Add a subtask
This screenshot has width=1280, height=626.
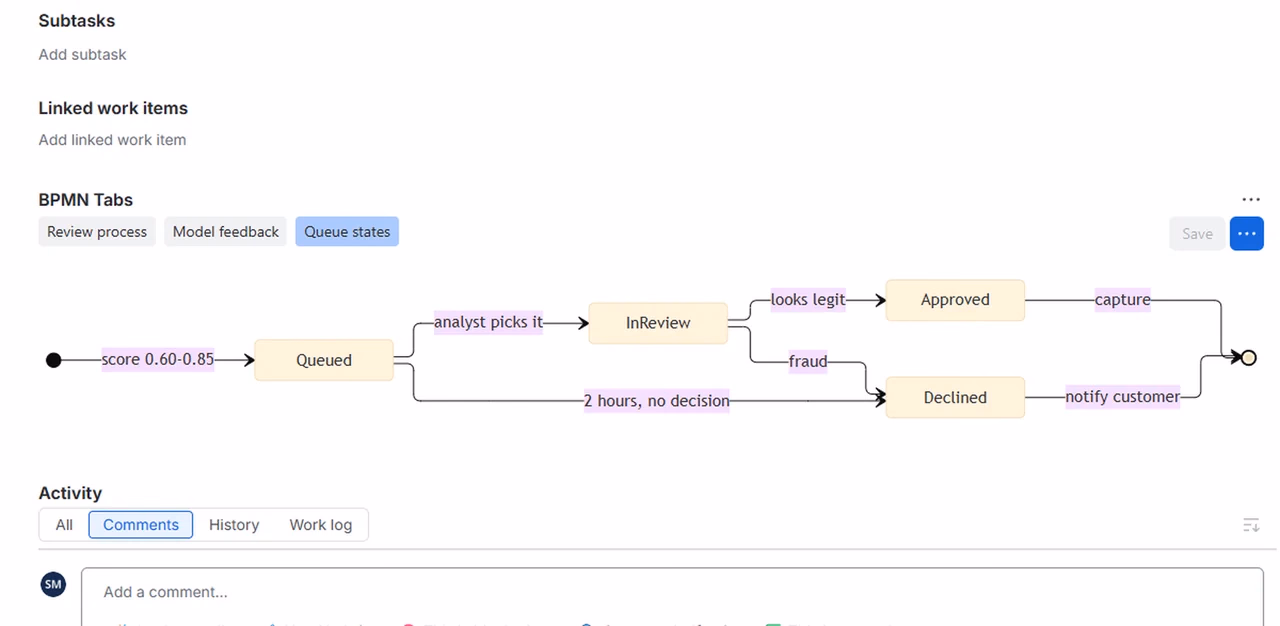pyautogui.click(x=82, y=55)
